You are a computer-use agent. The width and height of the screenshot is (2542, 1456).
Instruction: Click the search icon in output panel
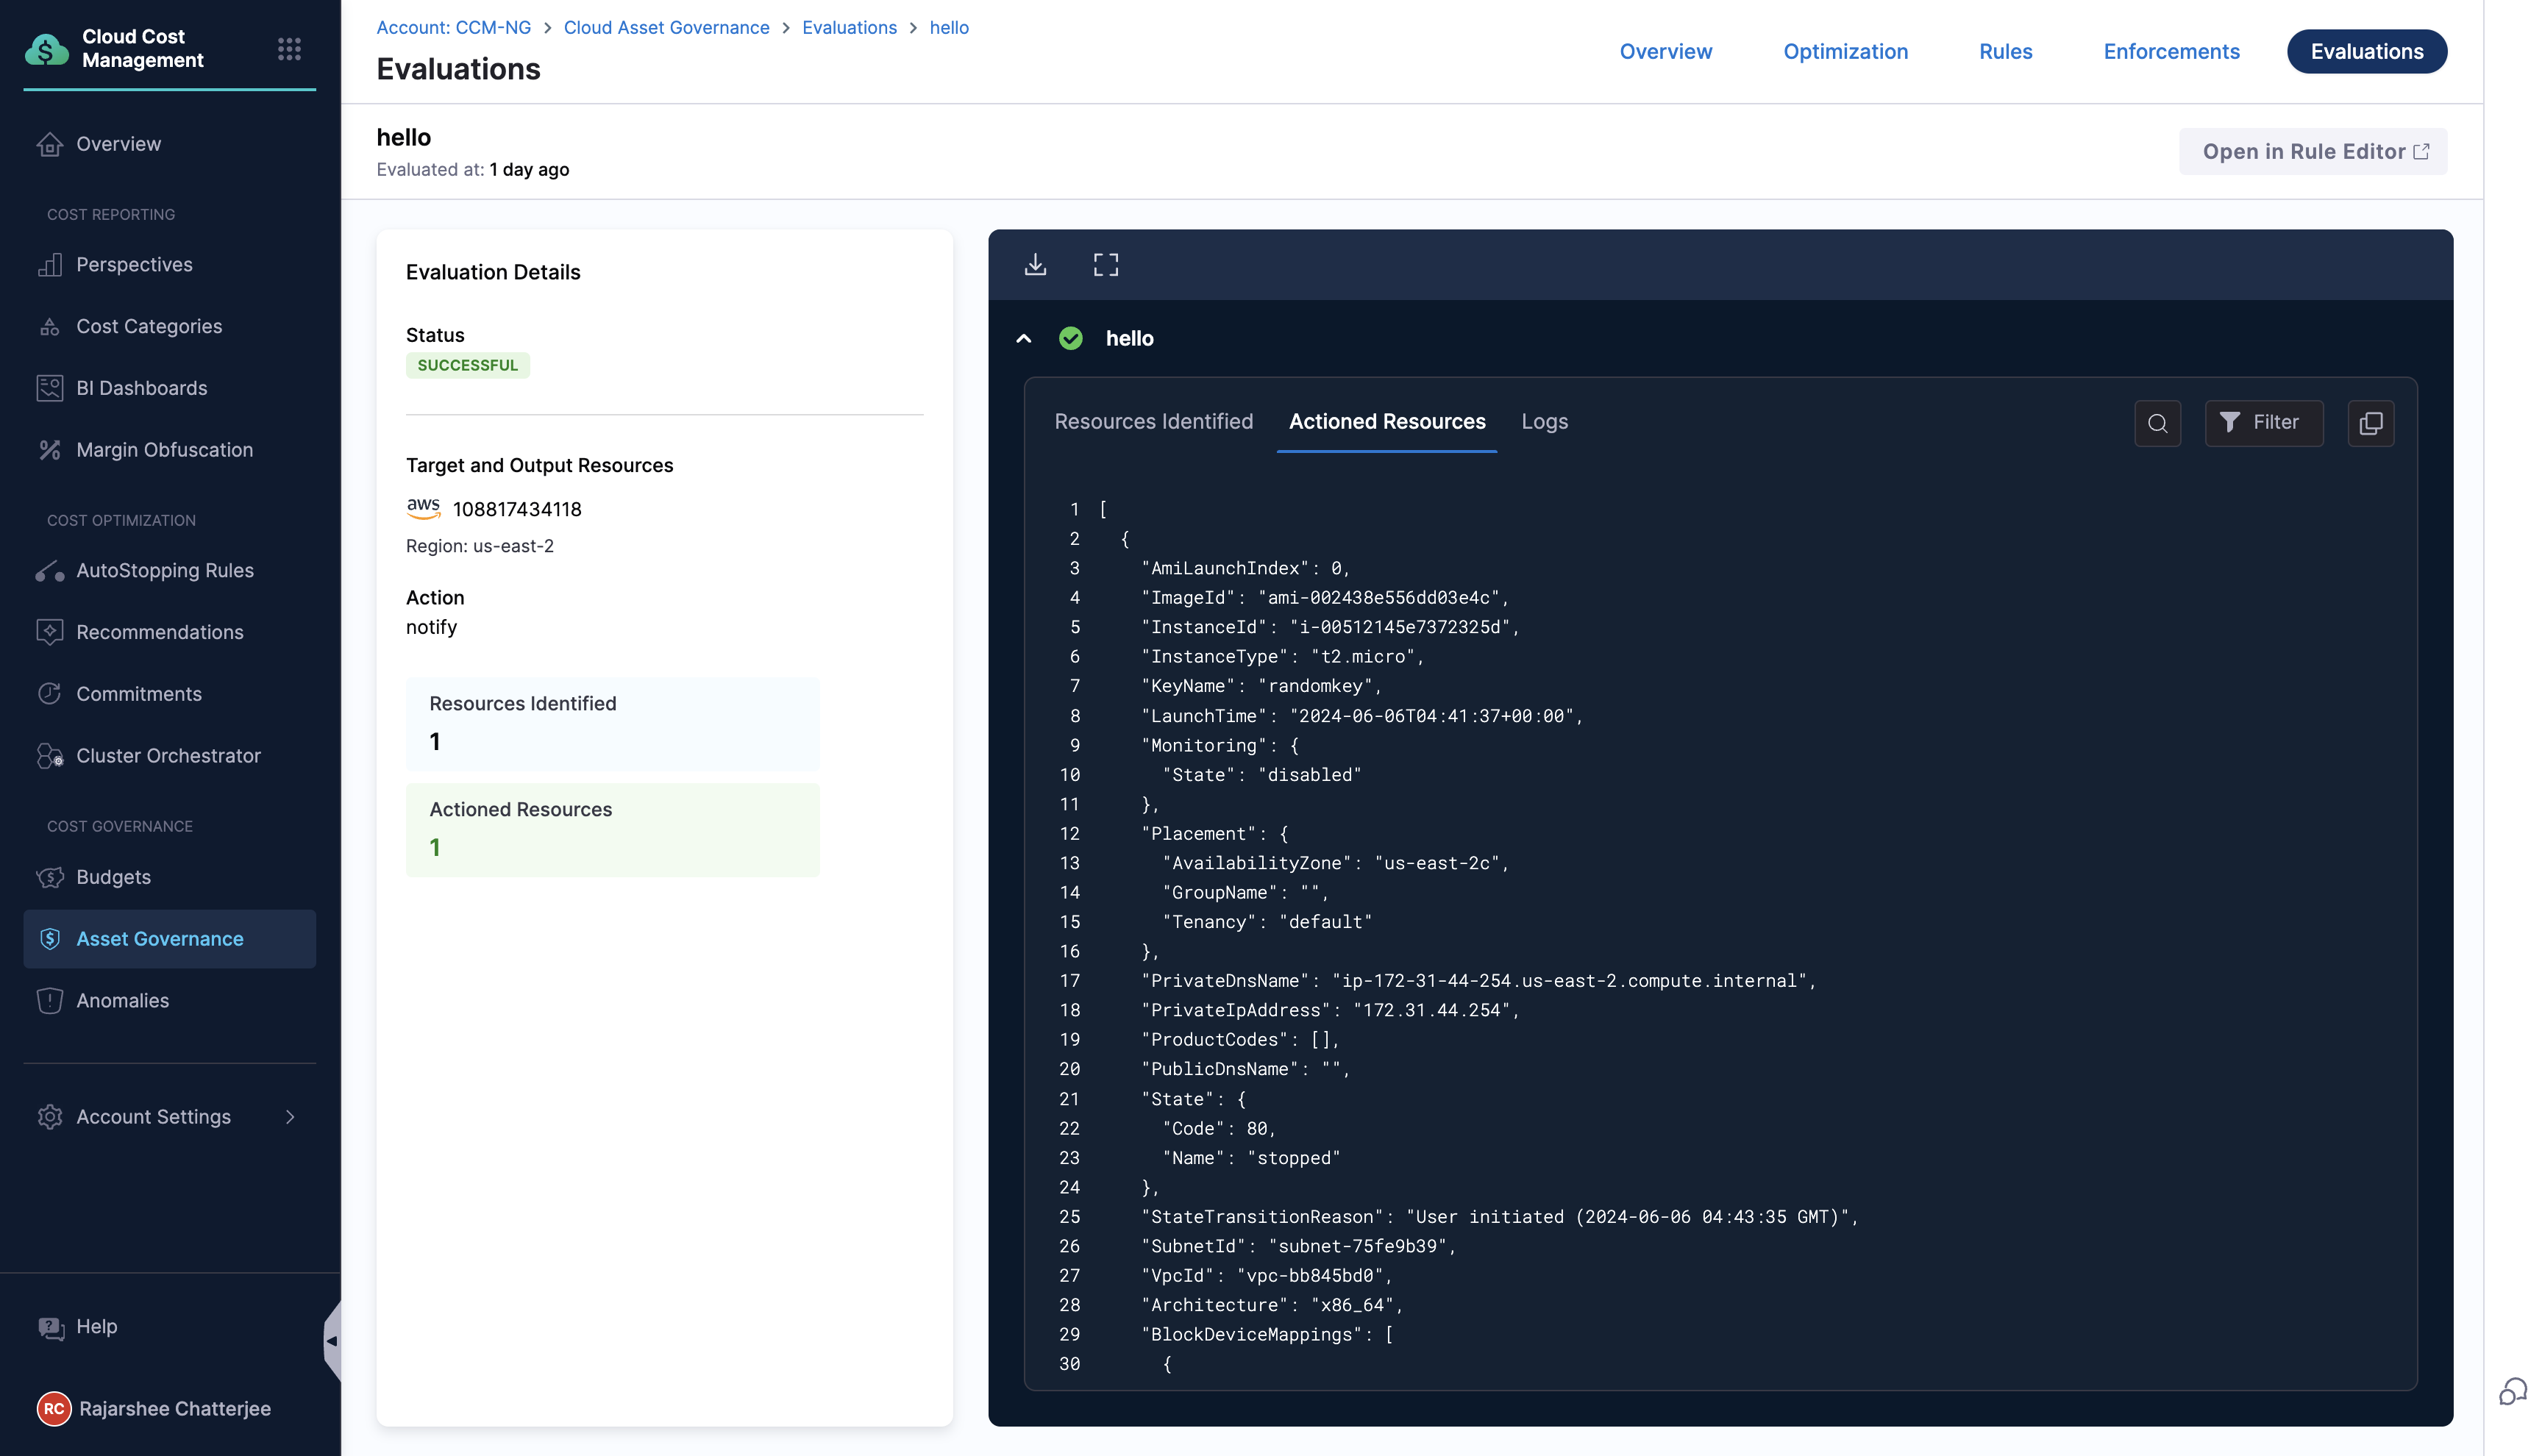tap(2157, 423)
